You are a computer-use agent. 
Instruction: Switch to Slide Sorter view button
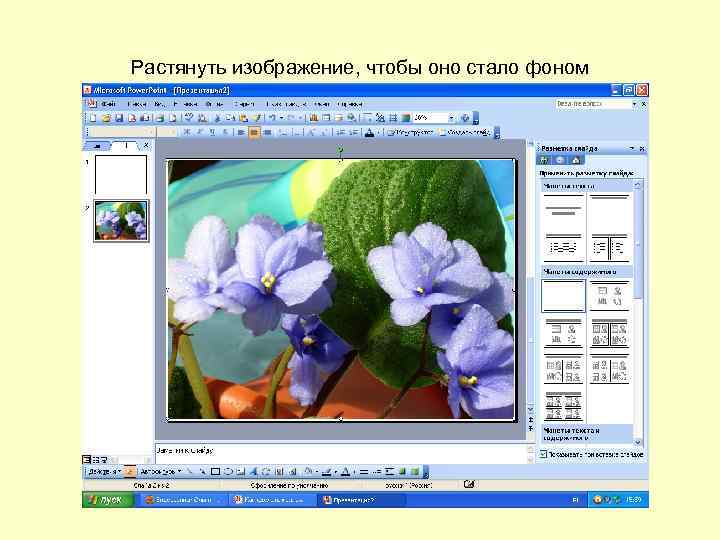pos(96,459)
